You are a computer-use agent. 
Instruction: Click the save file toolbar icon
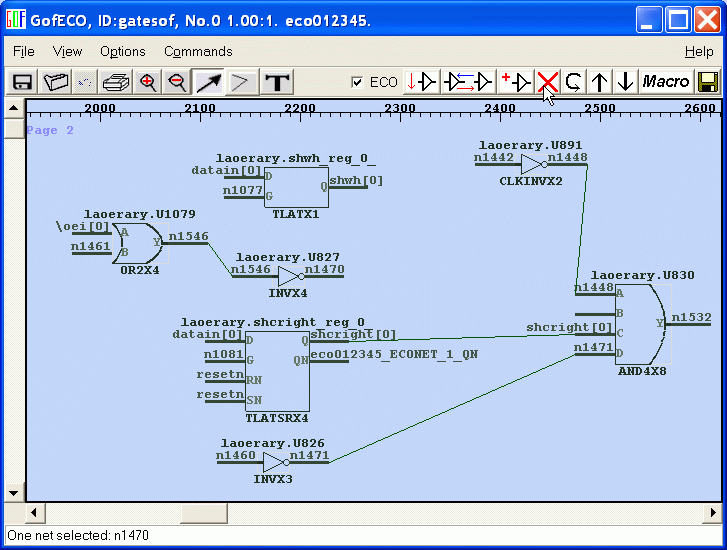pos(22,82)
